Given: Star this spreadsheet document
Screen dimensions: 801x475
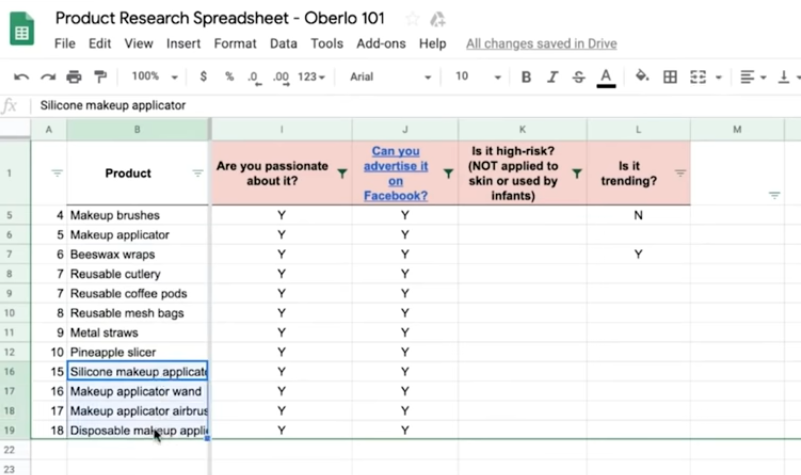Looking at the screenshot, I should (412, 19).
